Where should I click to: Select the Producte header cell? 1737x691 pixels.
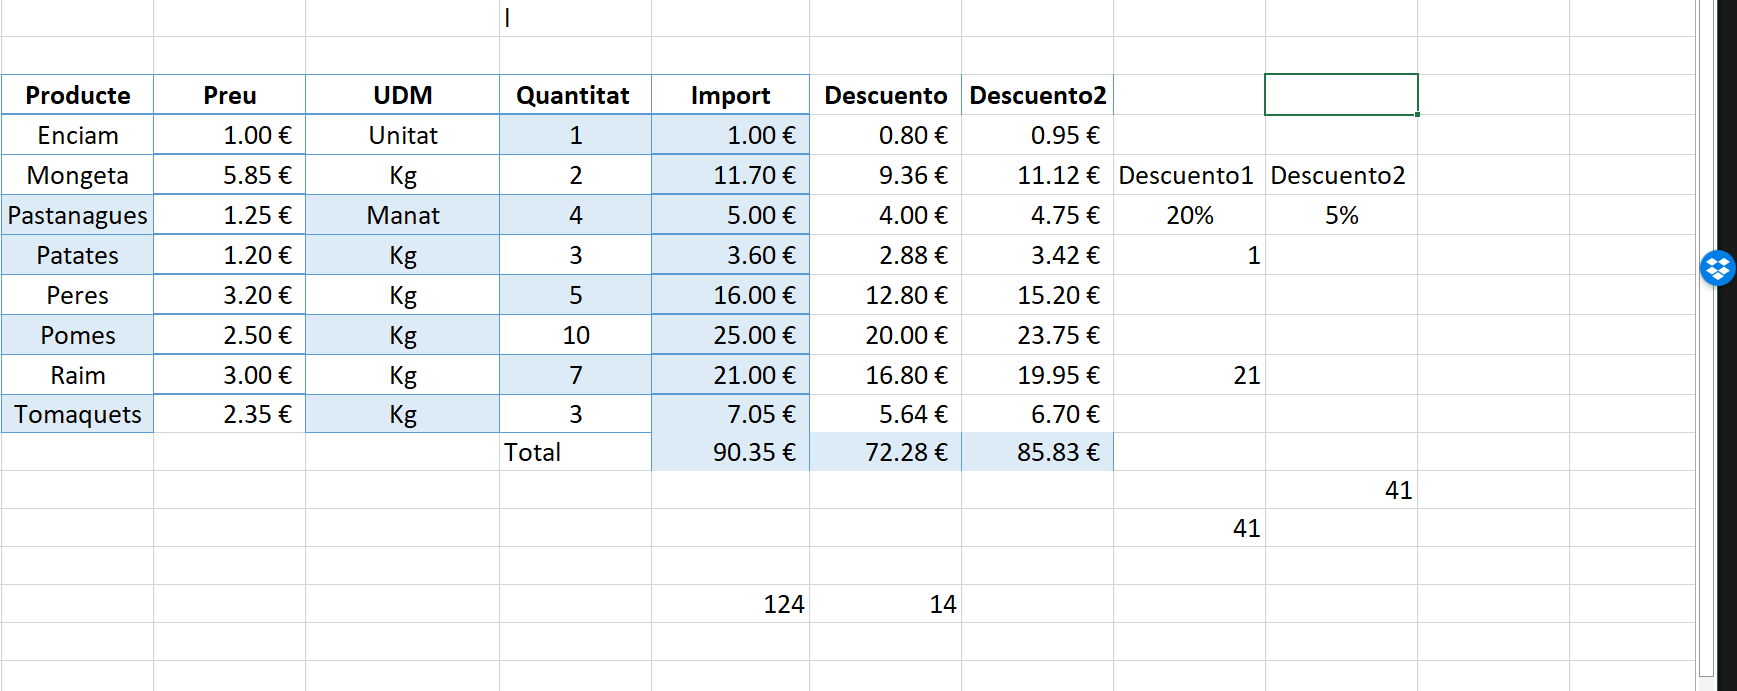[78, 95]
